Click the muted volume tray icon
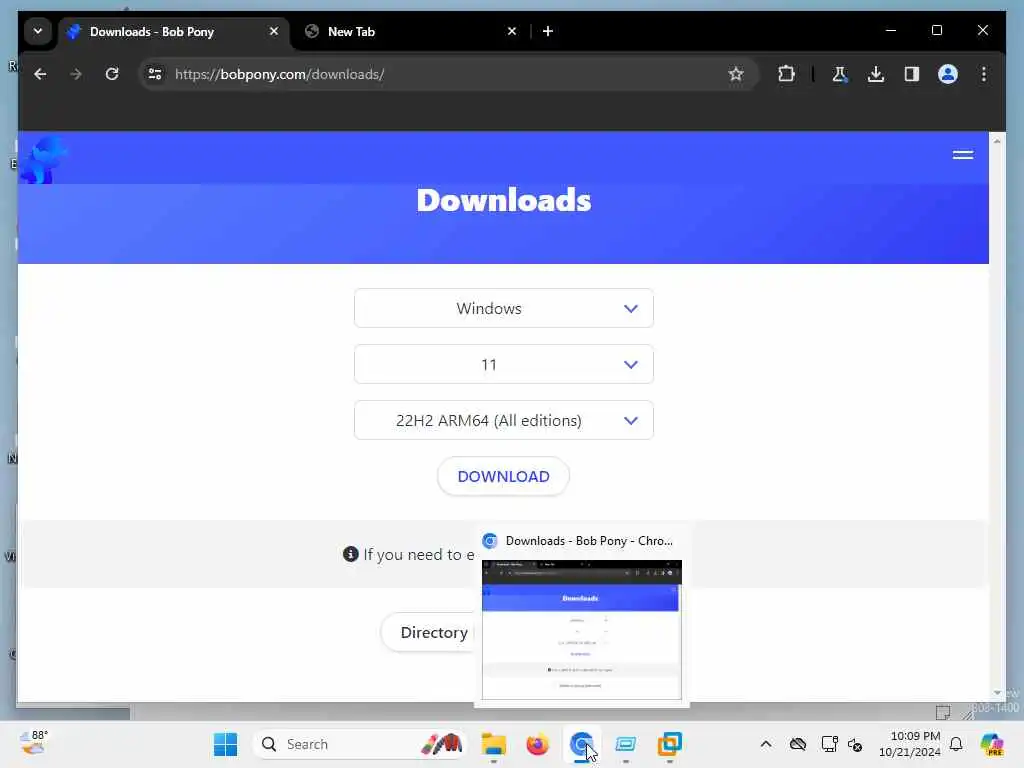Screen dimensions: 1024x768 (x=855, y=744)
